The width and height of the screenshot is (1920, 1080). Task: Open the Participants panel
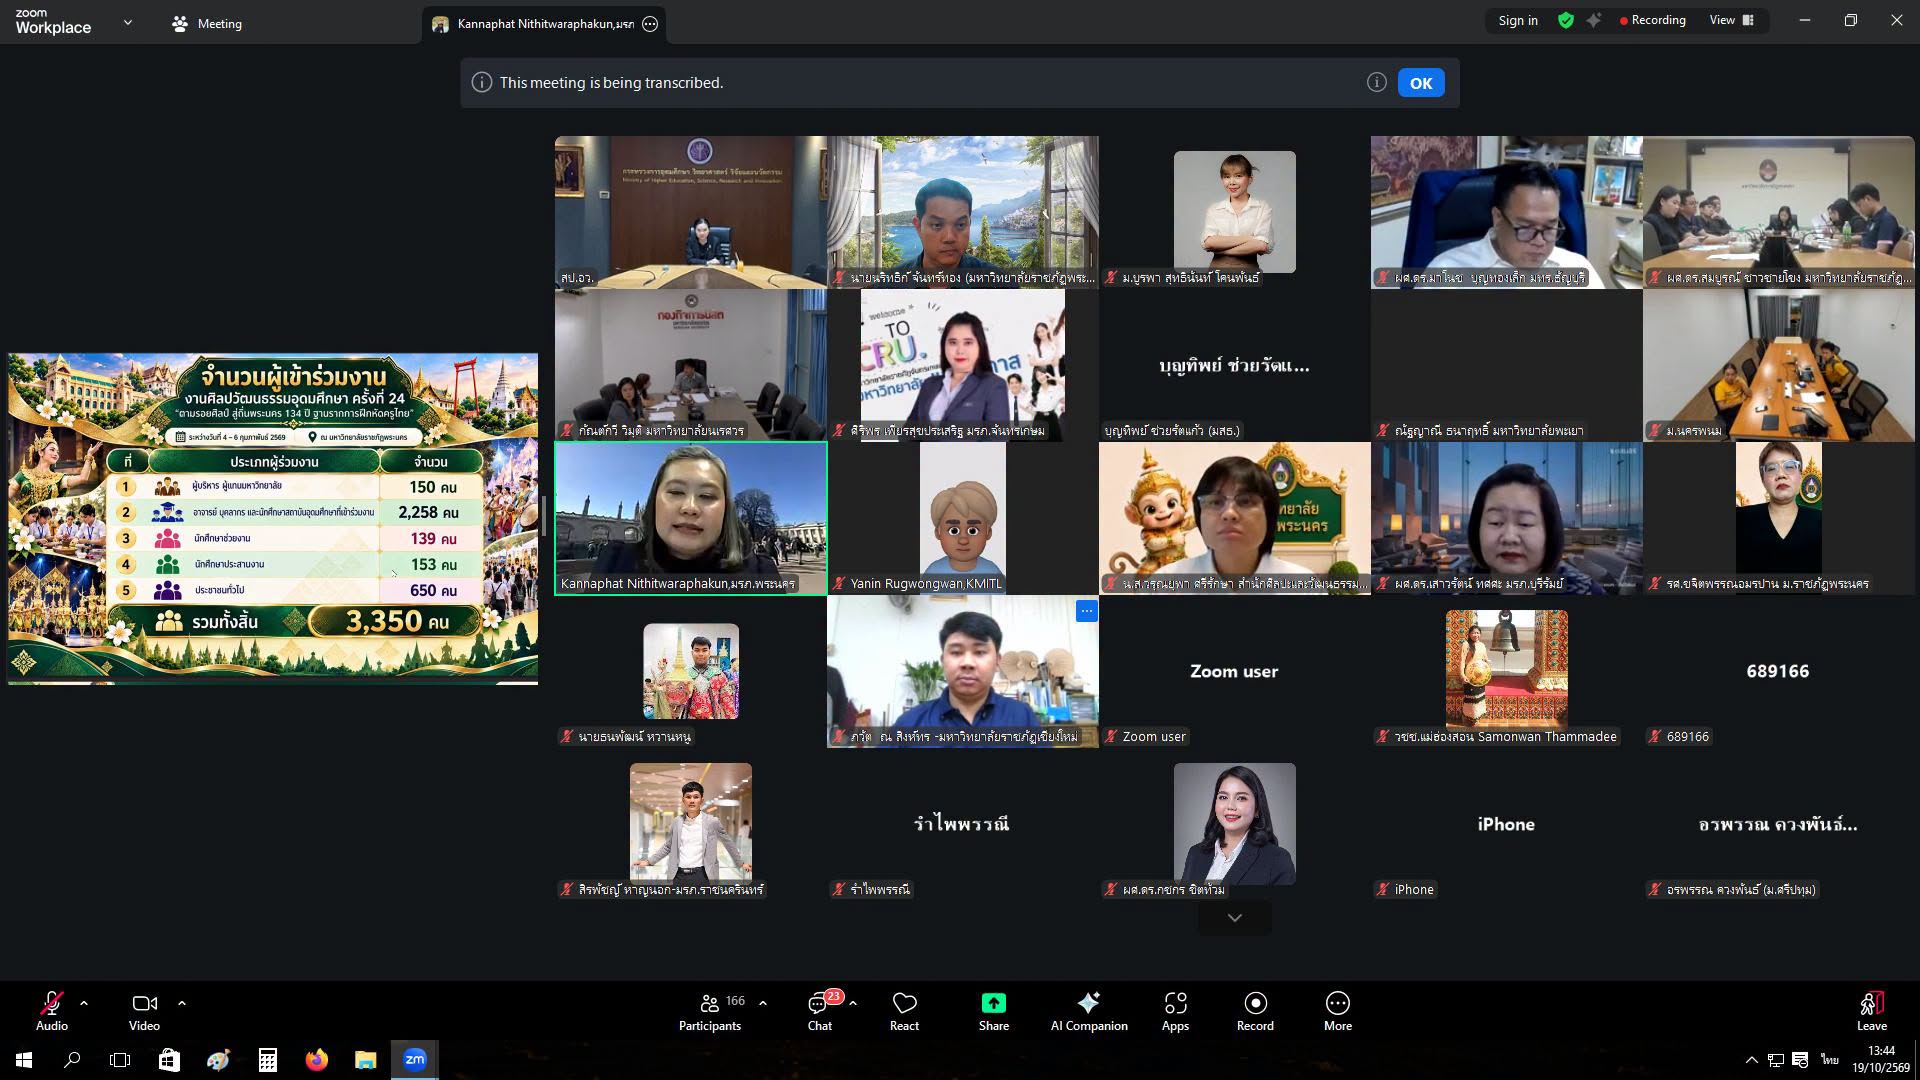click(x=710, y=1010)
